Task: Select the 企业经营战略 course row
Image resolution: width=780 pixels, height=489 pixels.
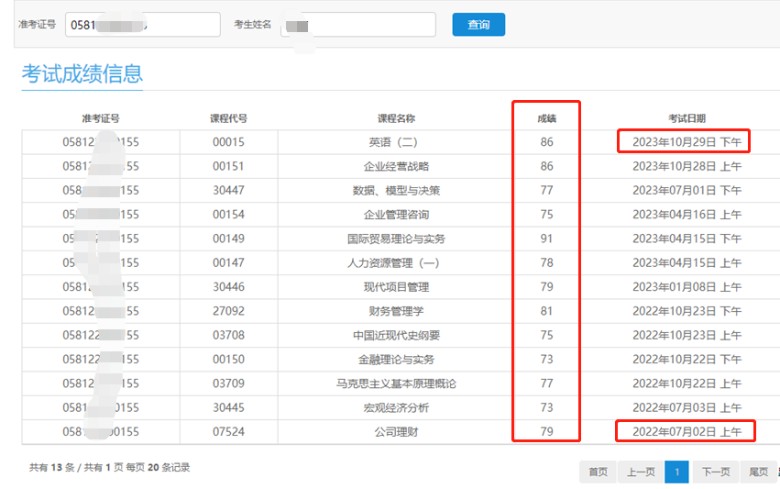Action: click(396, 166)
